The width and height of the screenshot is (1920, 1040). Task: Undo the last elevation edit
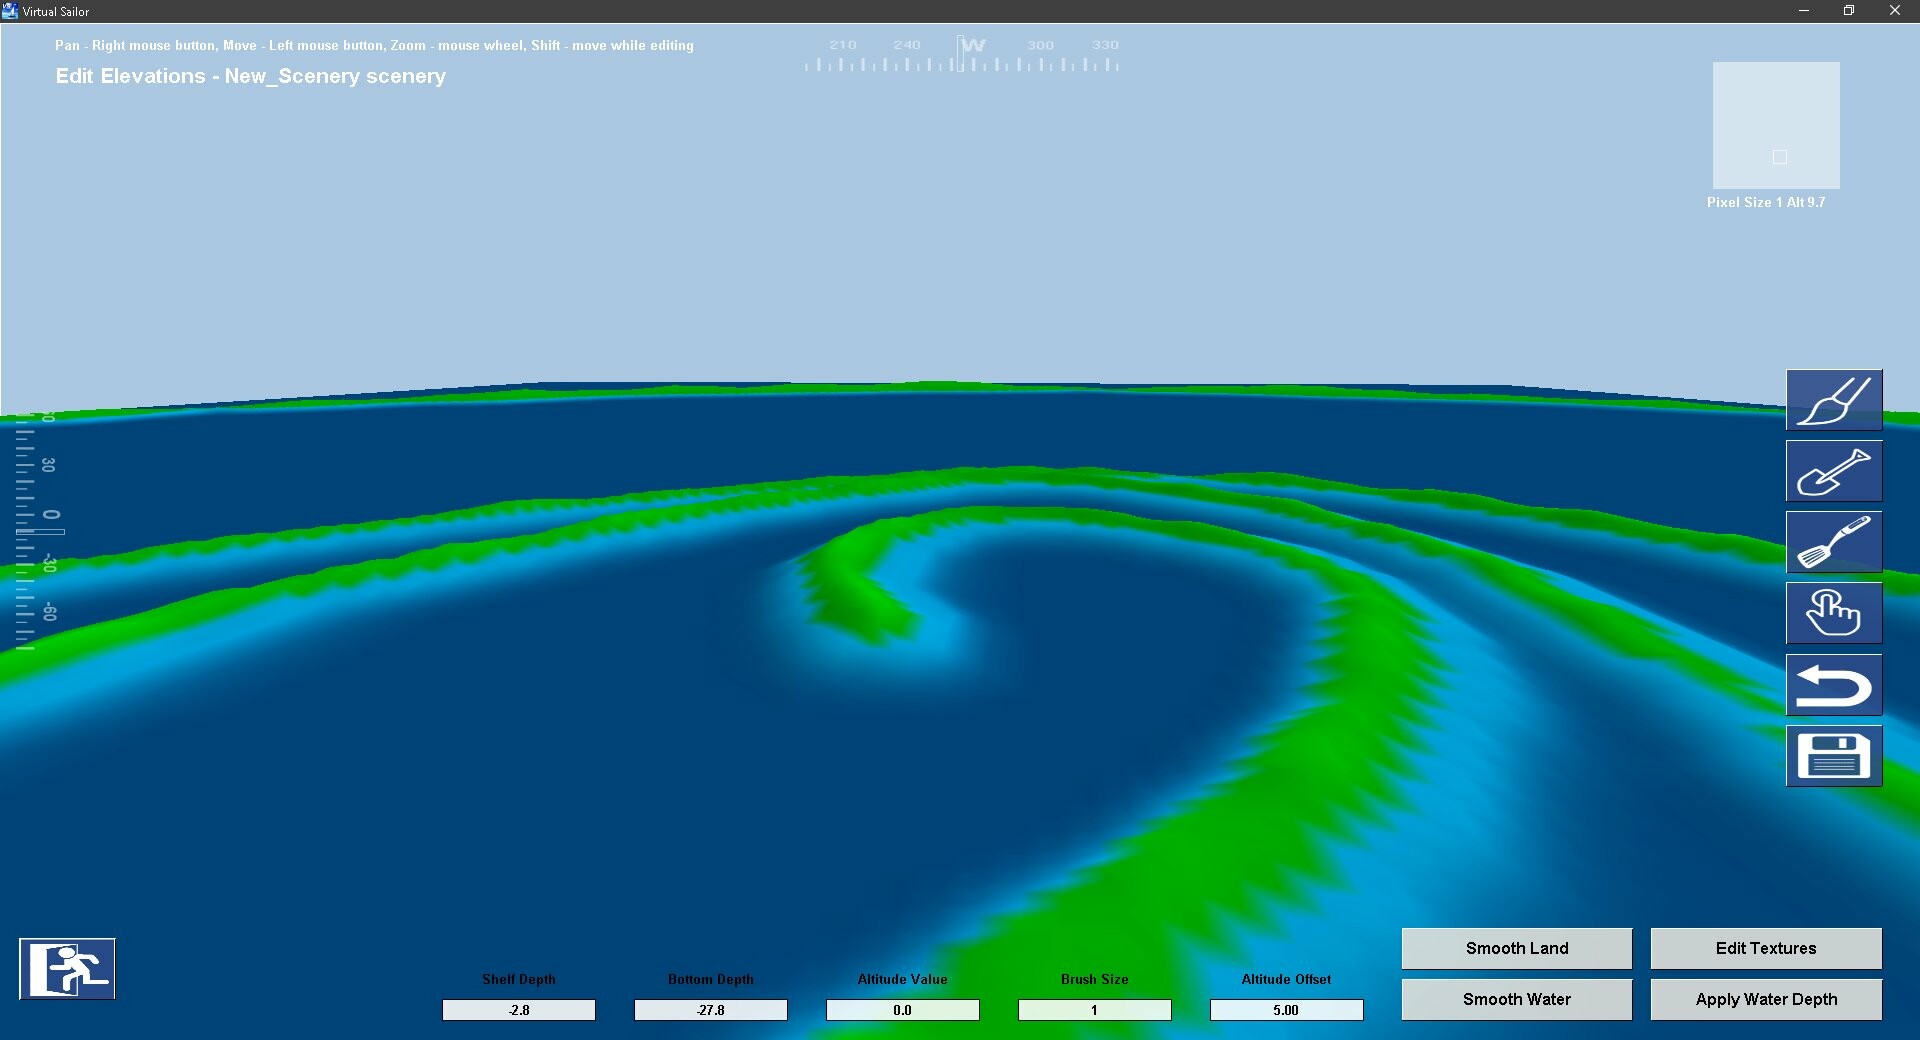click(x=1834, y=684)
